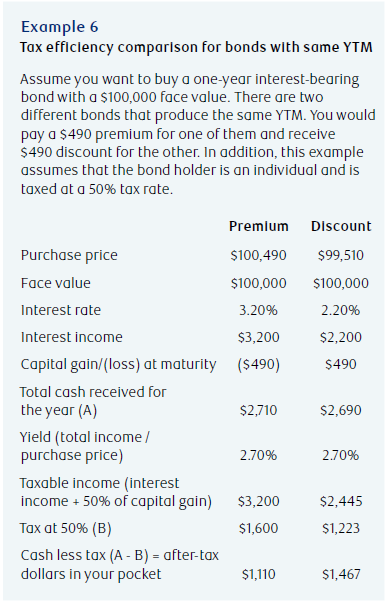Image resolution: width=388 pixels, height=605 pixels.
Task: Select the $2,445 taxable income value
Action: (341, 501)
